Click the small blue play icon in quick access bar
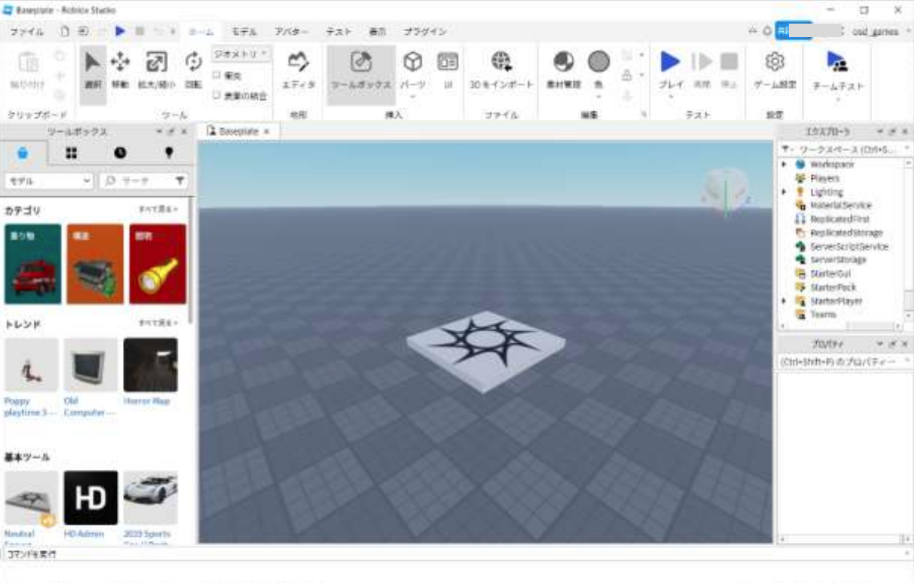This screenshot has width=914, height=583. [x=120, y=31]
